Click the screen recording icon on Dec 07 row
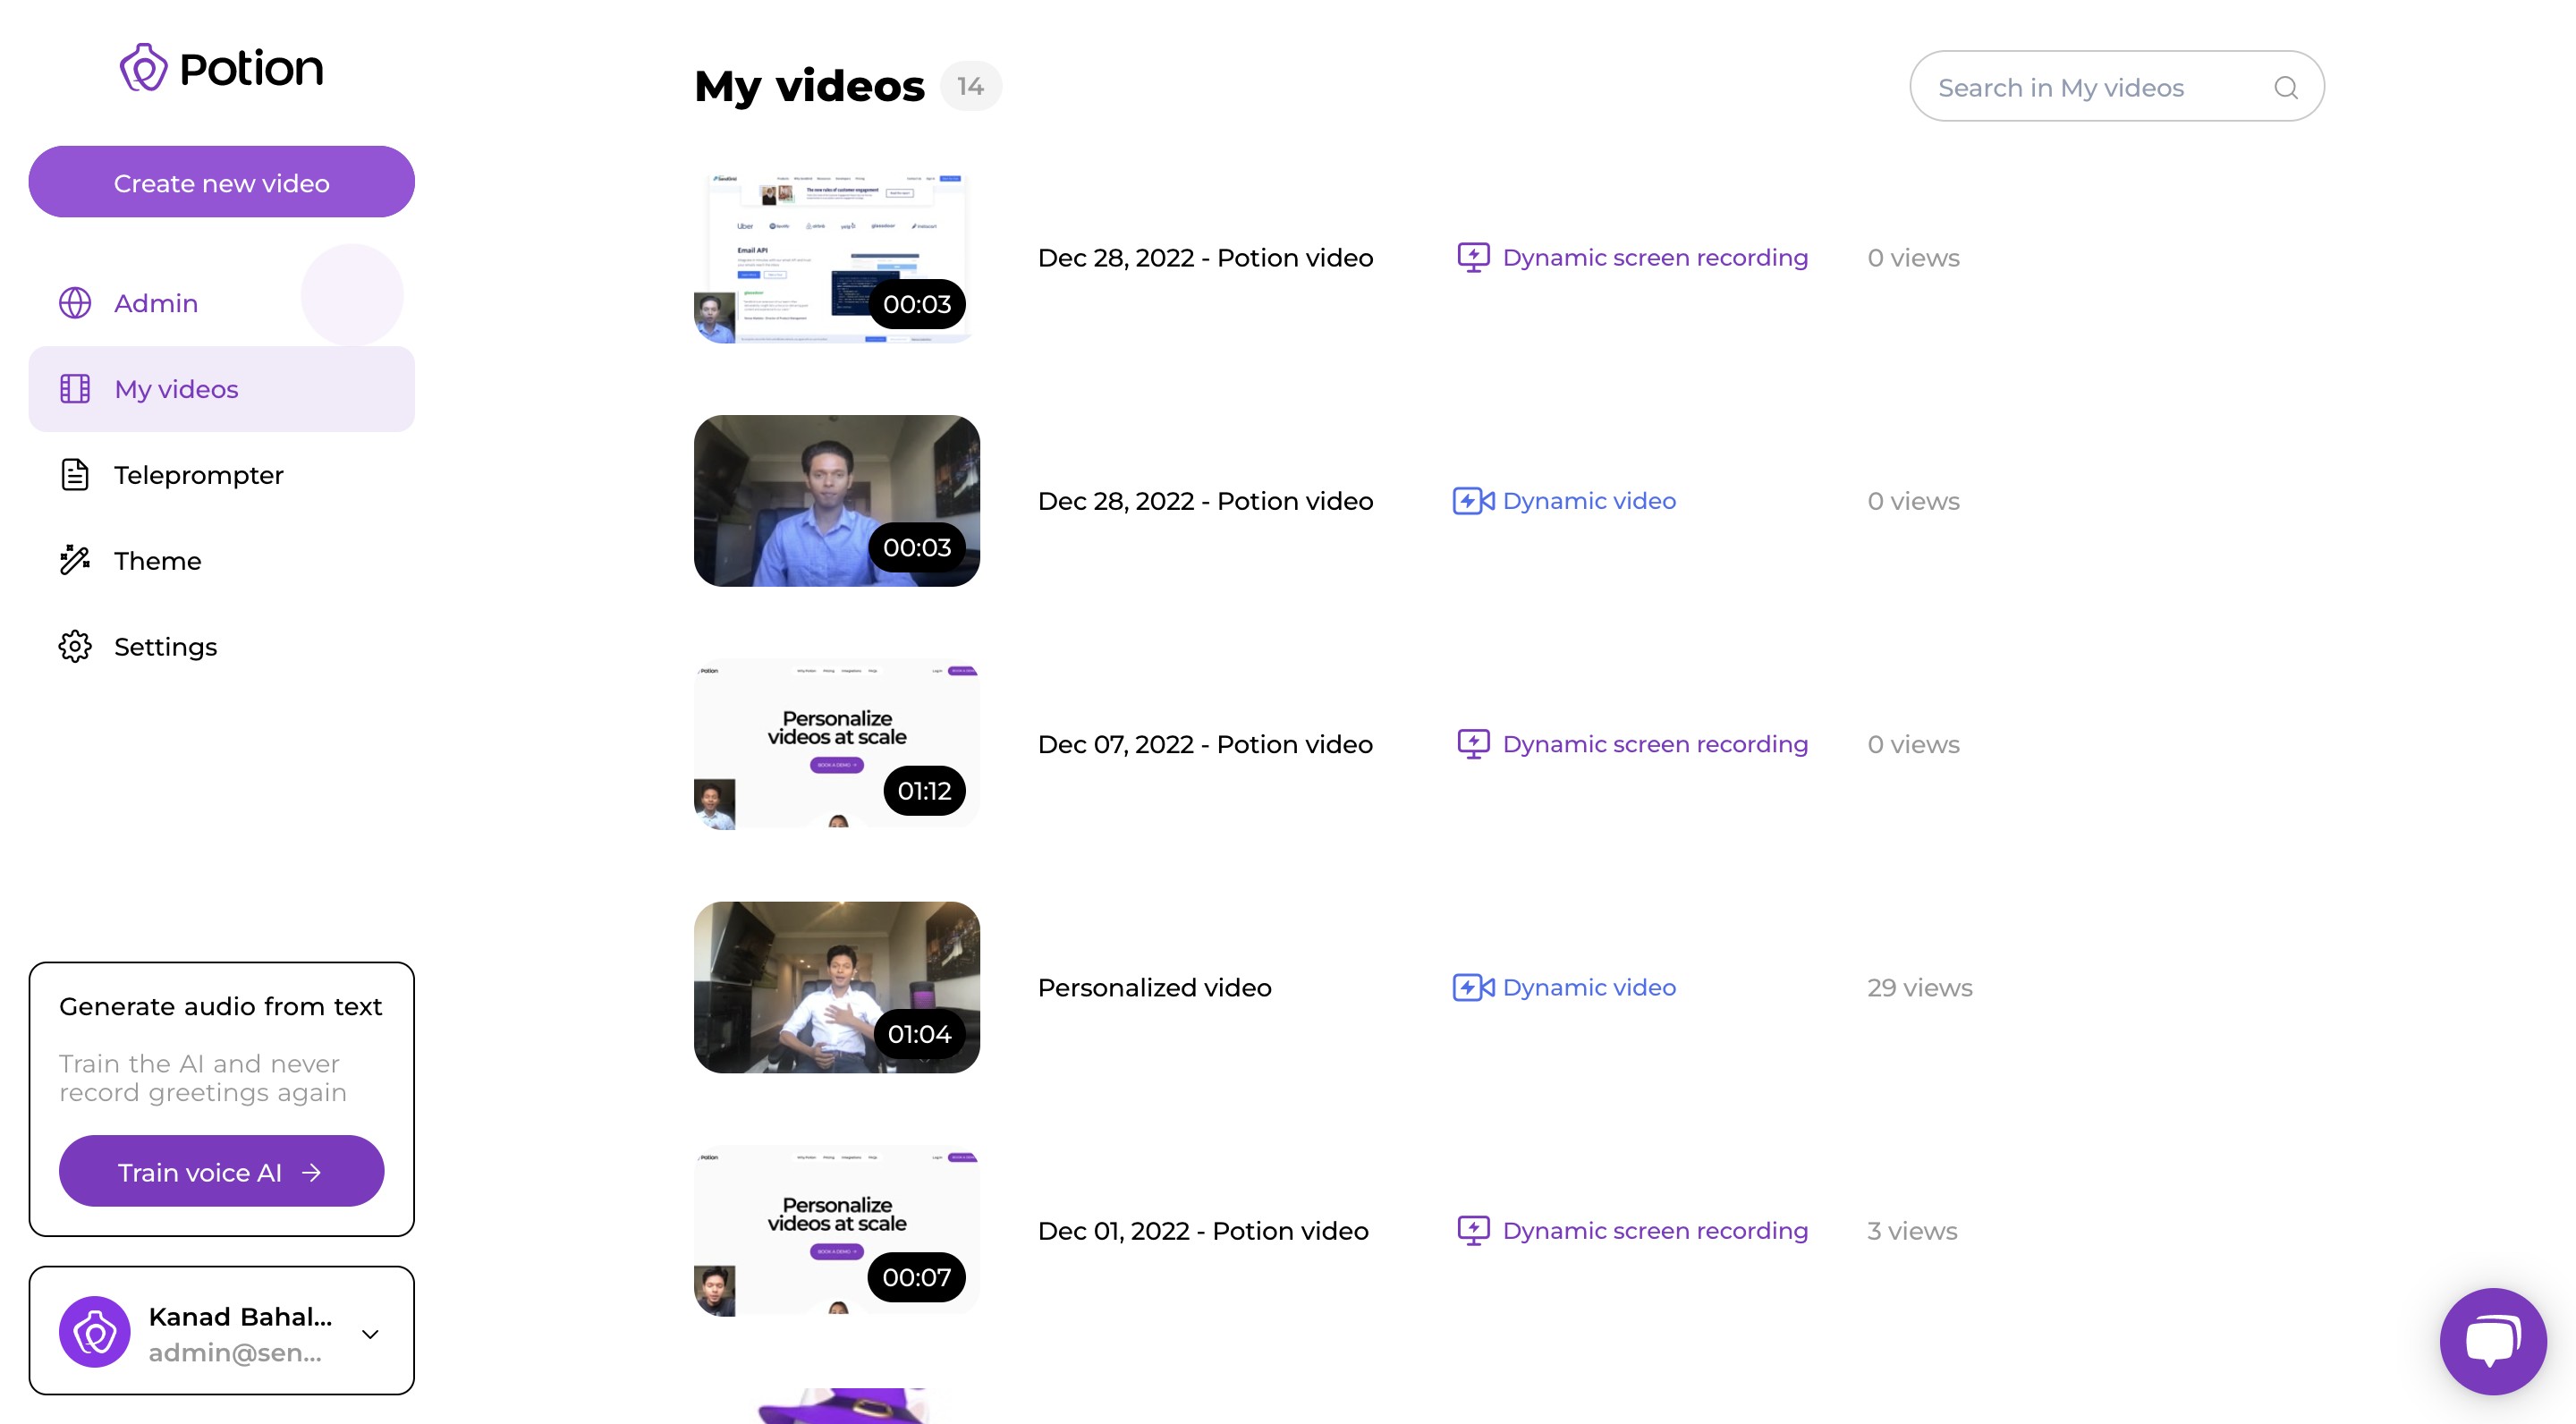The width and height of the screenshot is (2576, 1424). pos(1472,744)
